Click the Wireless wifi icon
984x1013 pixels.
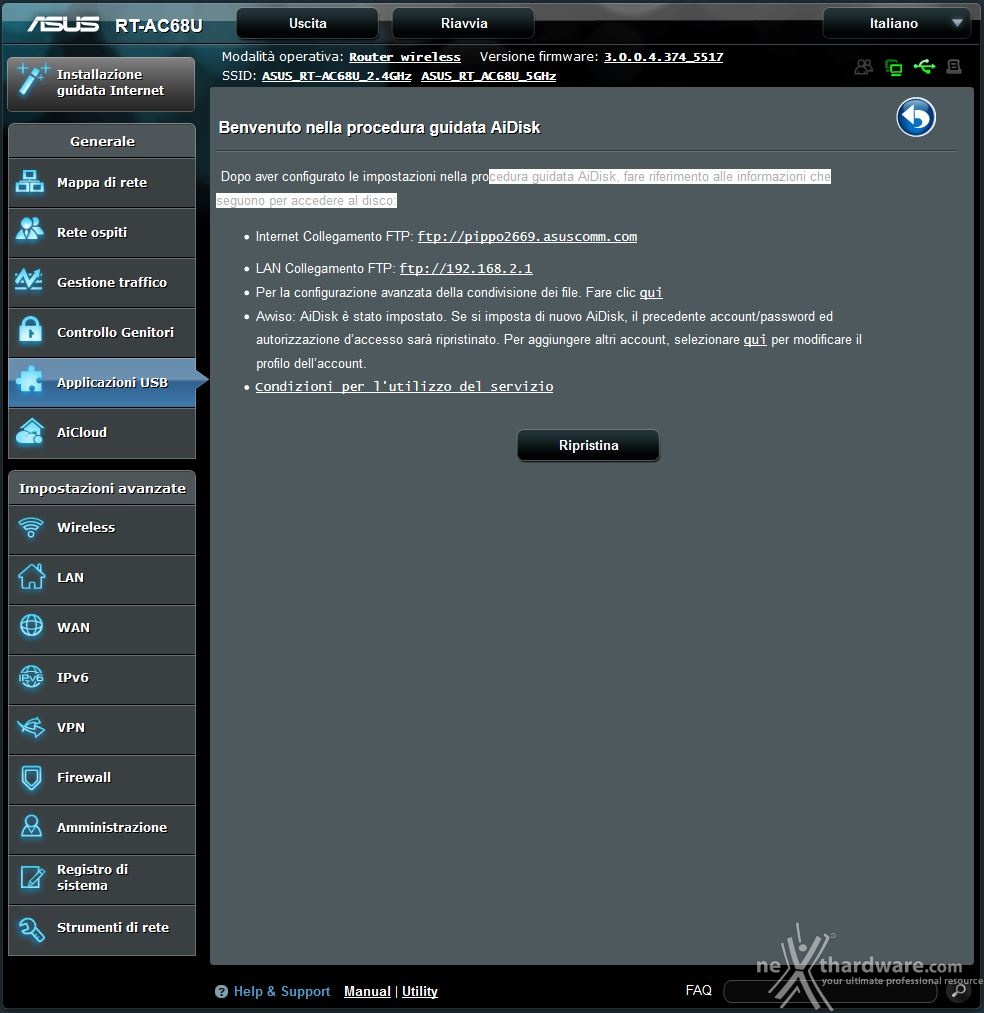tap(30, 528)
